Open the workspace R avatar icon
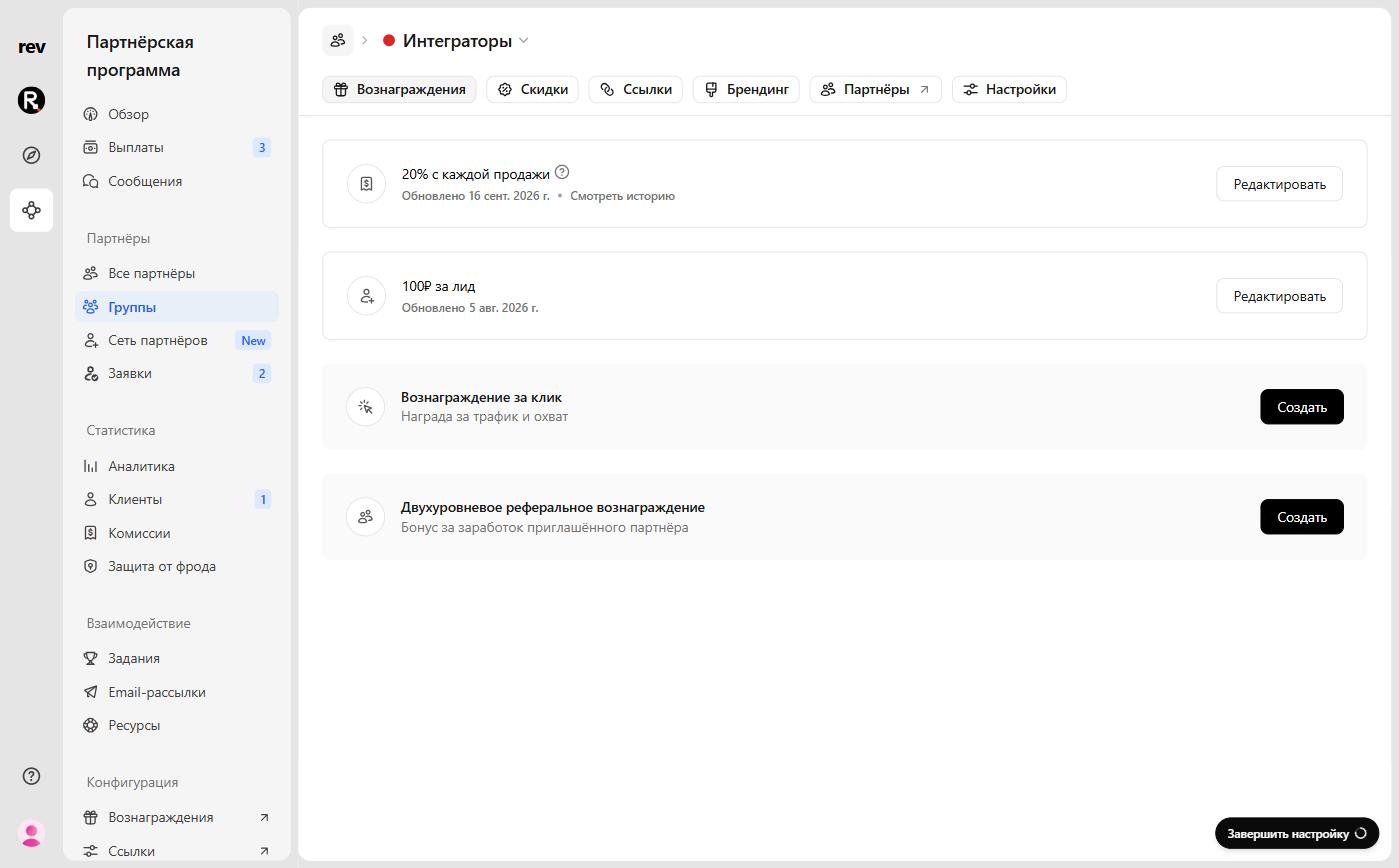1399x868 pixels. point(32,100)
